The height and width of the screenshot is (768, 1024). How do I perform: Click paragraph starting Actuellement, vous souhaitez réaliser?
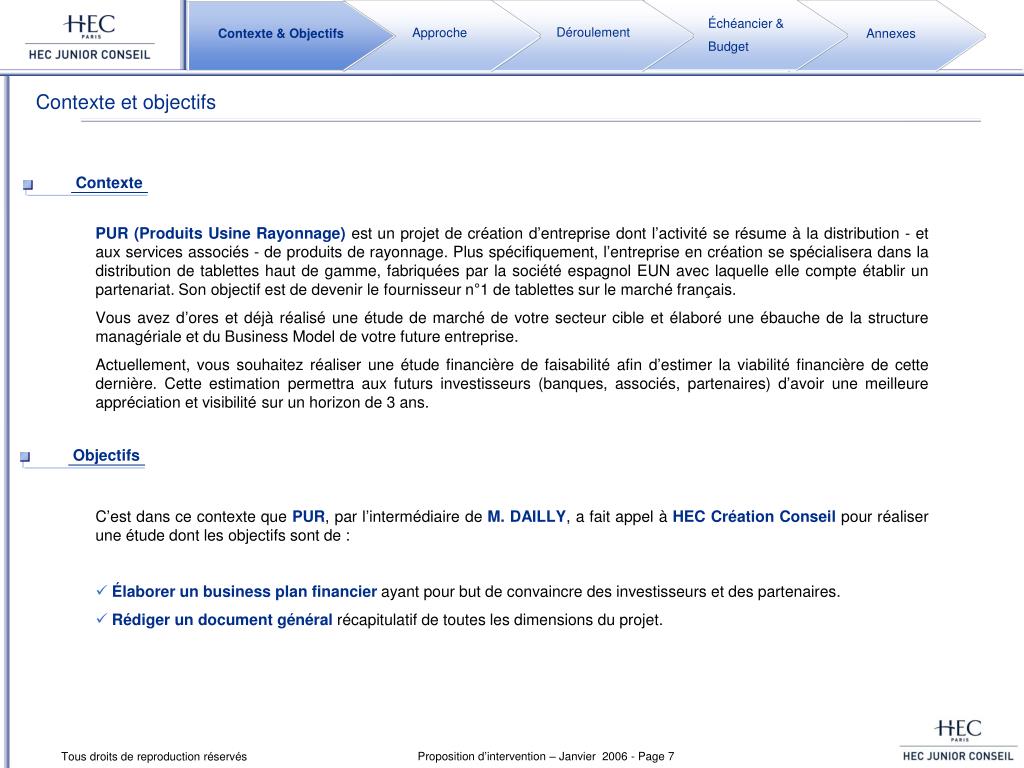511,383
